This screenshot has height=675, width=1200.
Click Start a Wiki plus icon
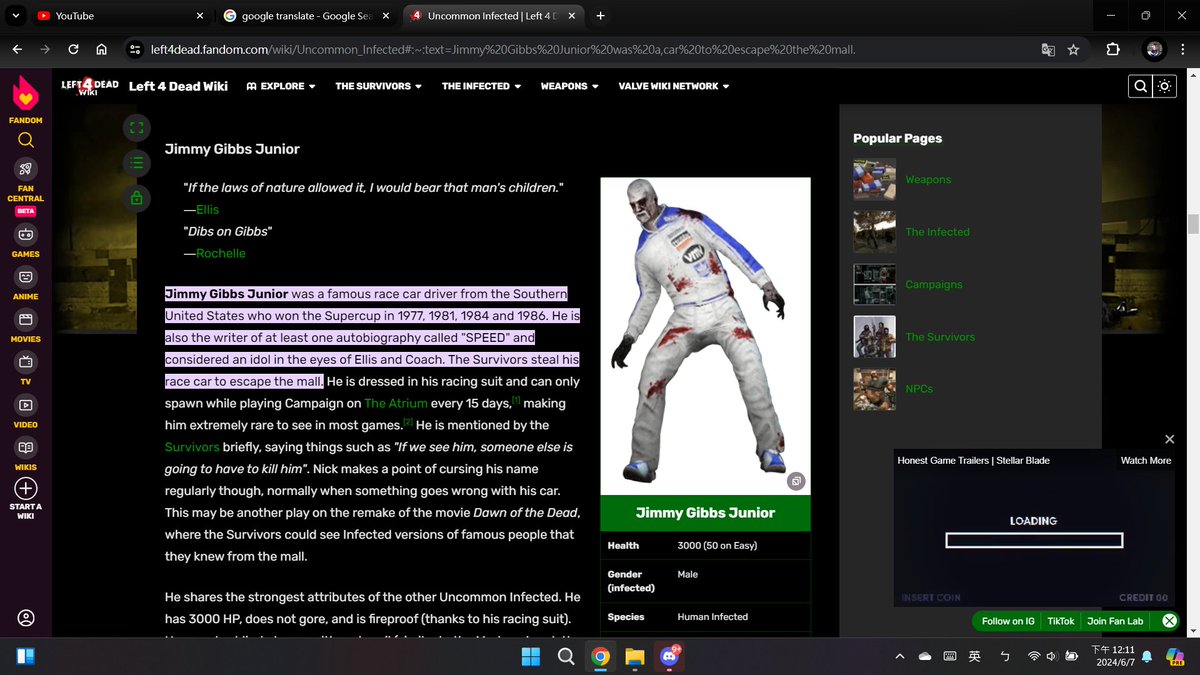tap(26, 489)
